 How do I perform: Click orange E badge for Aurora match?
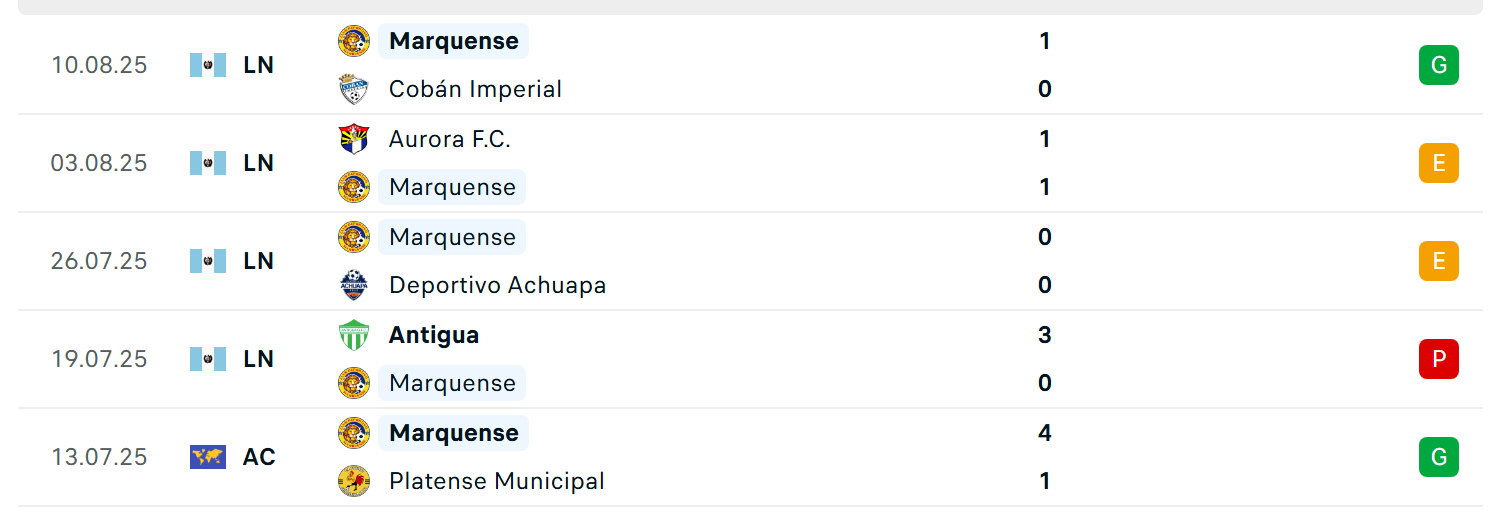coord(1438,163)
